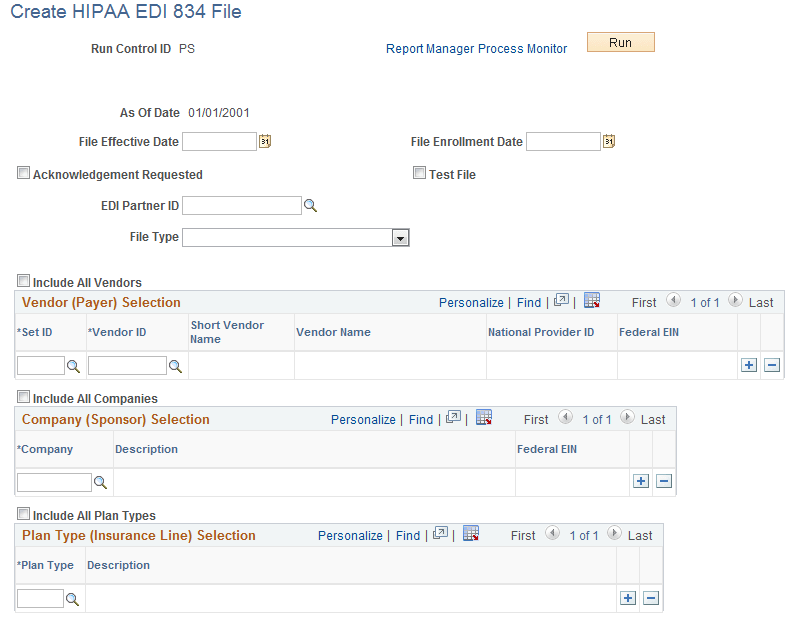The image size is (790, 618).
Task: Add a row in Vendor (Payer) Selection
Action: tap(749, 365)
